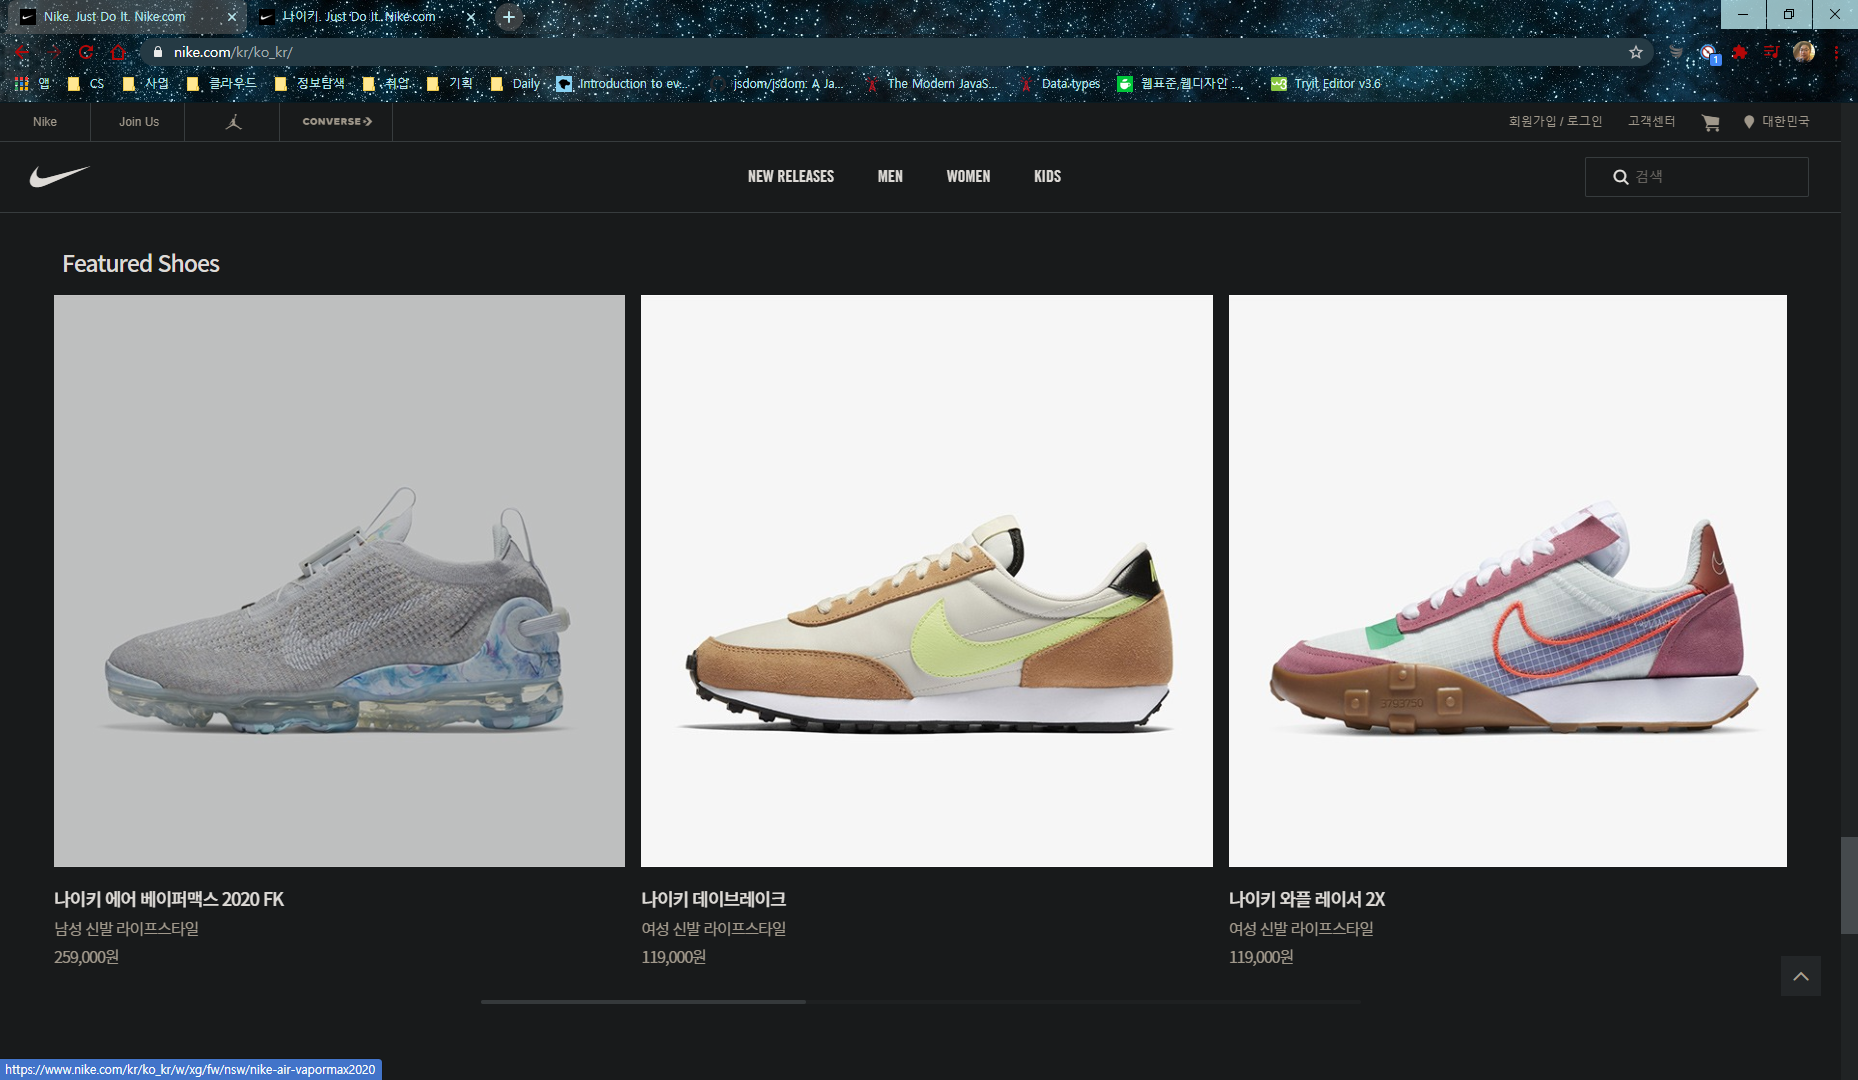Screen dimensions: 1858x1080
Task: Open 'Introduction to ev...' bookmark
Action: 622,84
